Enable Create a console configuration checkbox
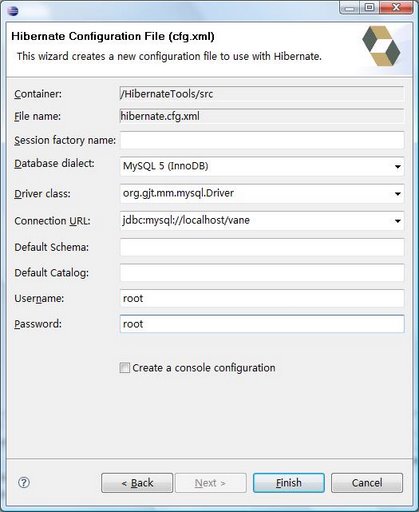Viewport: 419px width, 512px height. click(125, 368)
